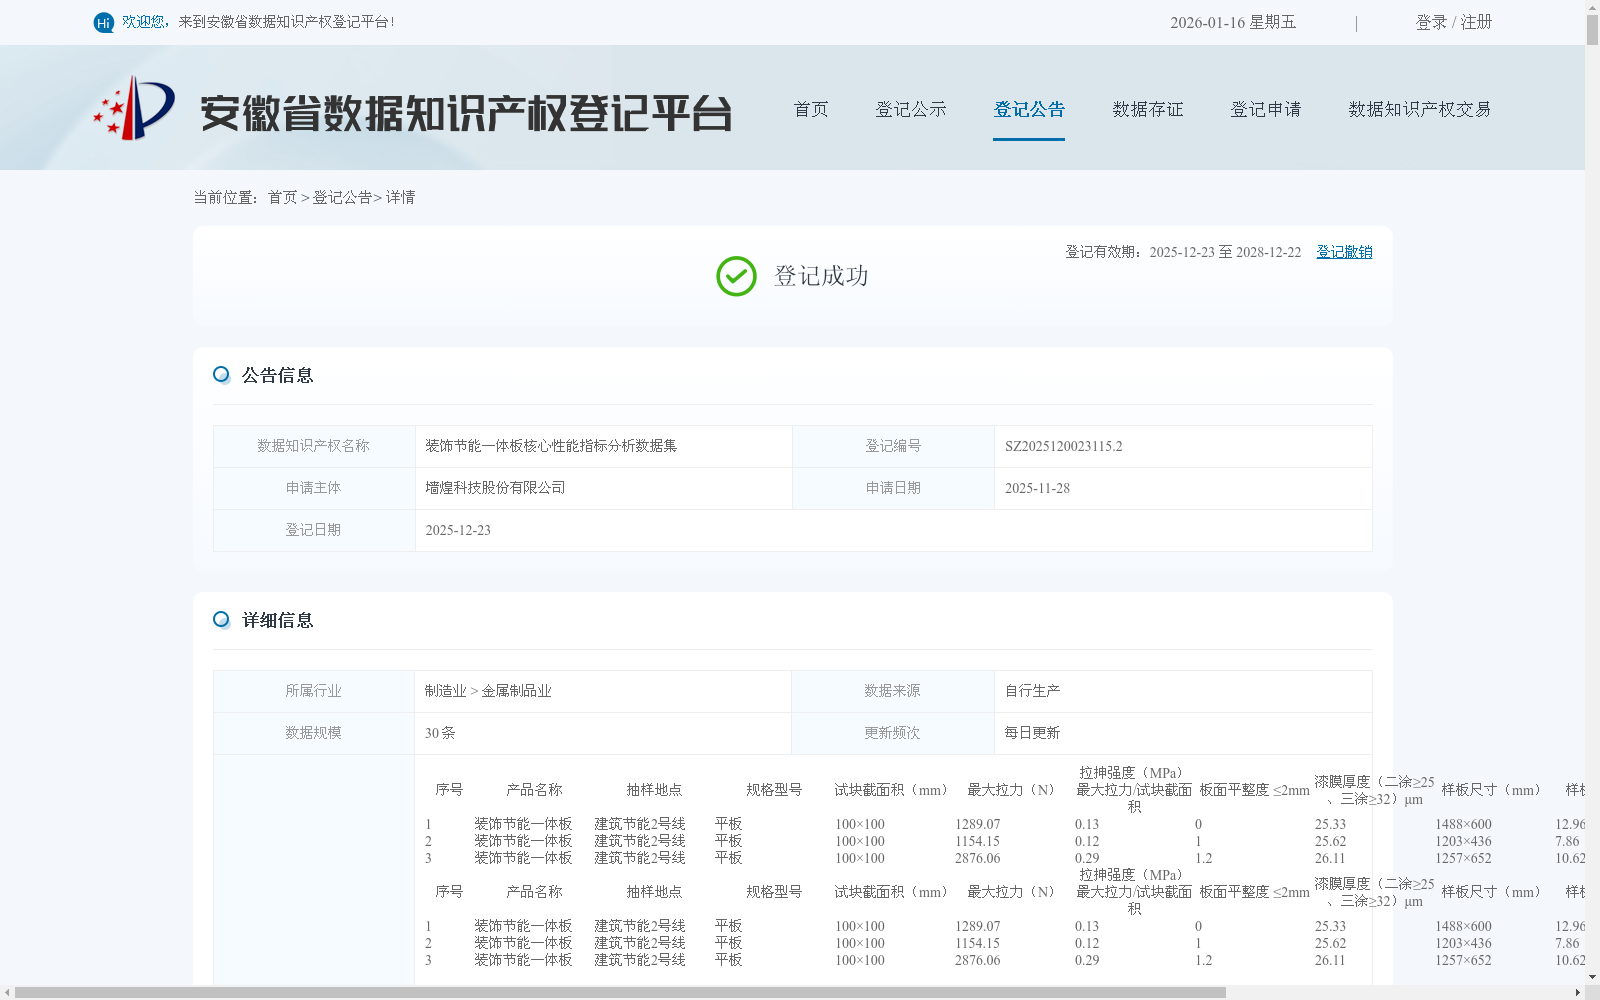Click the date 2026-01-16 星期五

(x=1233, y=22)
